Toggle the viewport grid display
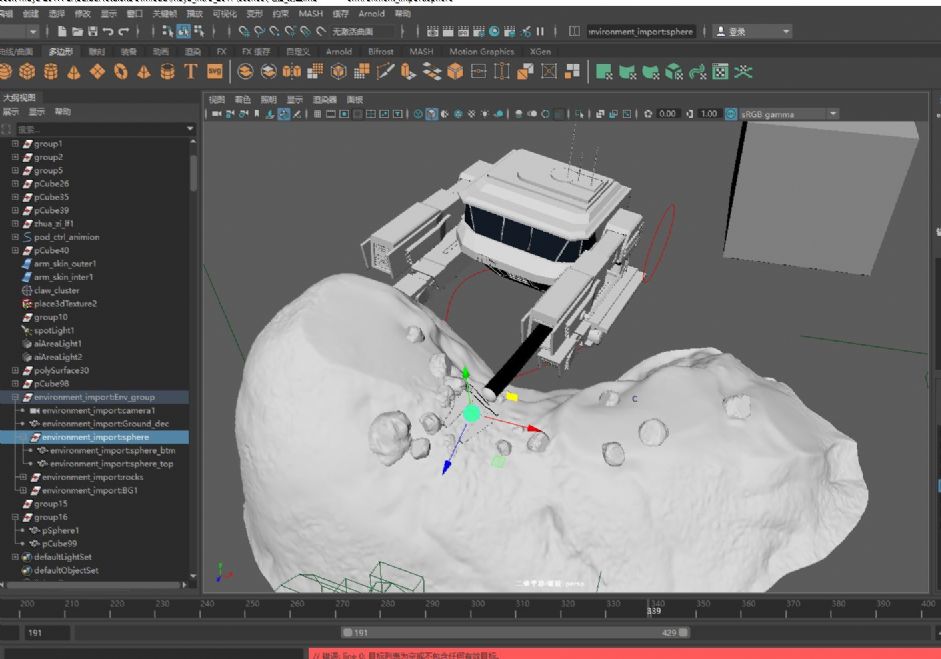The width and height of the screenshot is (941, 659). tap(317, 114)
